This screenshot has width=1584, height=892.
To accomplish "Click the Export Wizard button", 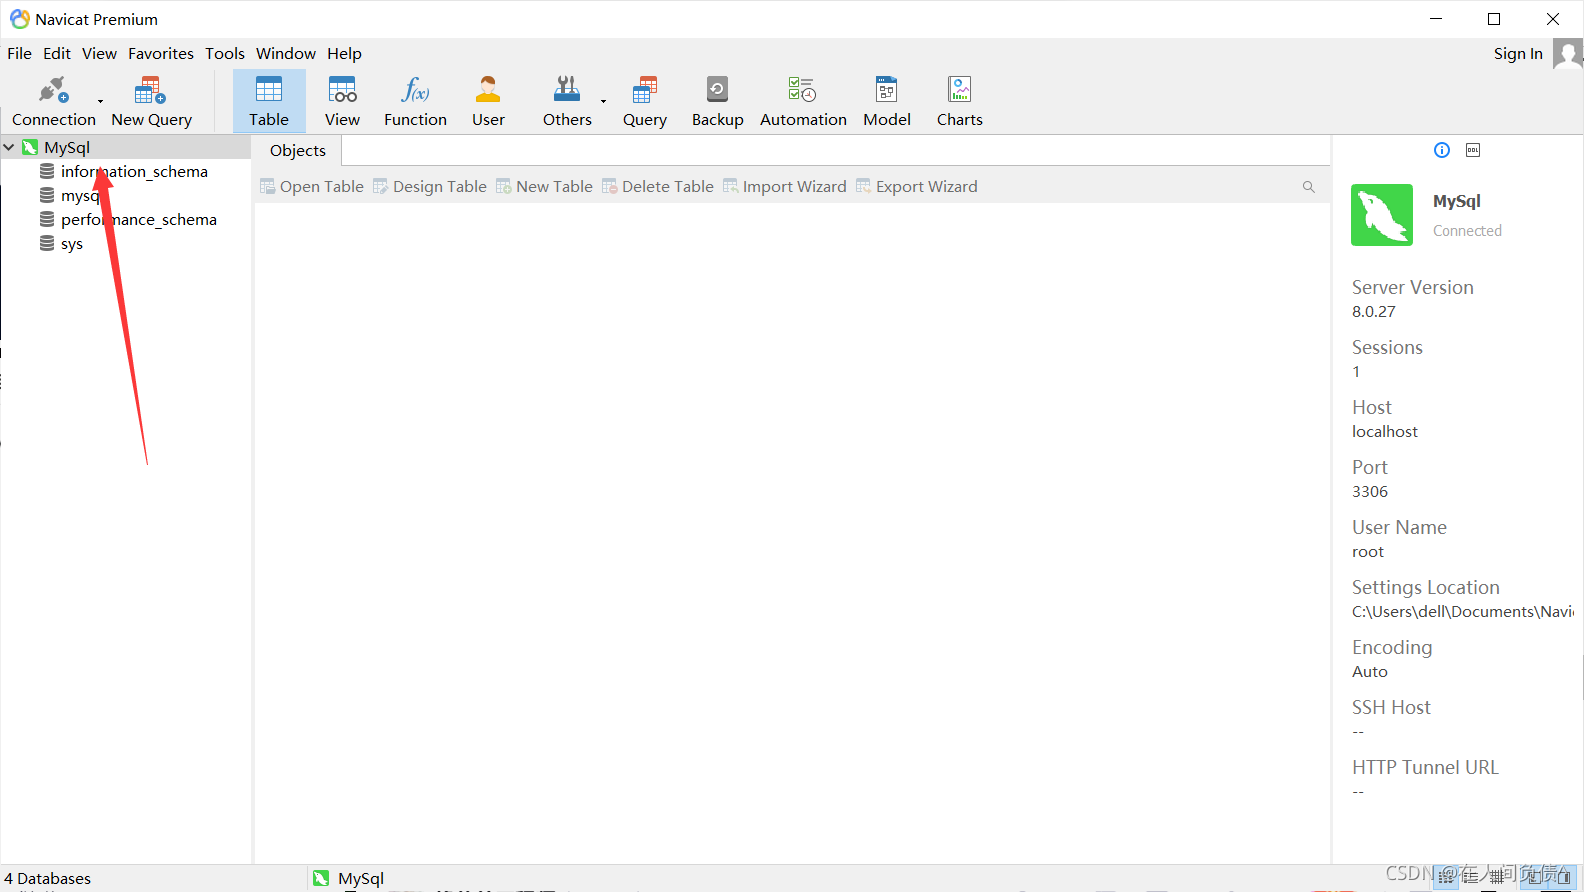I will pos(917,186).
